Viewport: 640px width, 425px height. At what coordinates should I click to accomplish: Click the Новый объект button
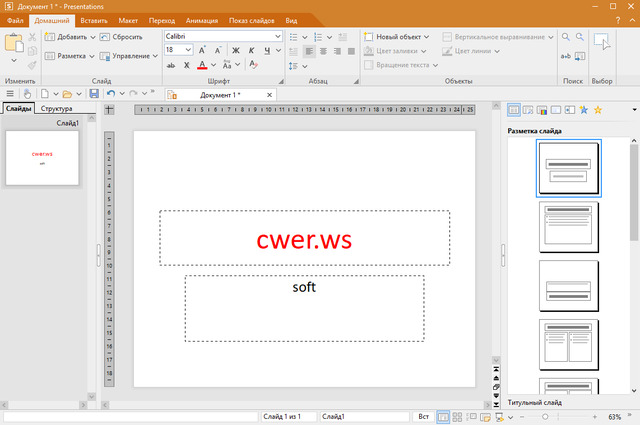pos(394,37)
